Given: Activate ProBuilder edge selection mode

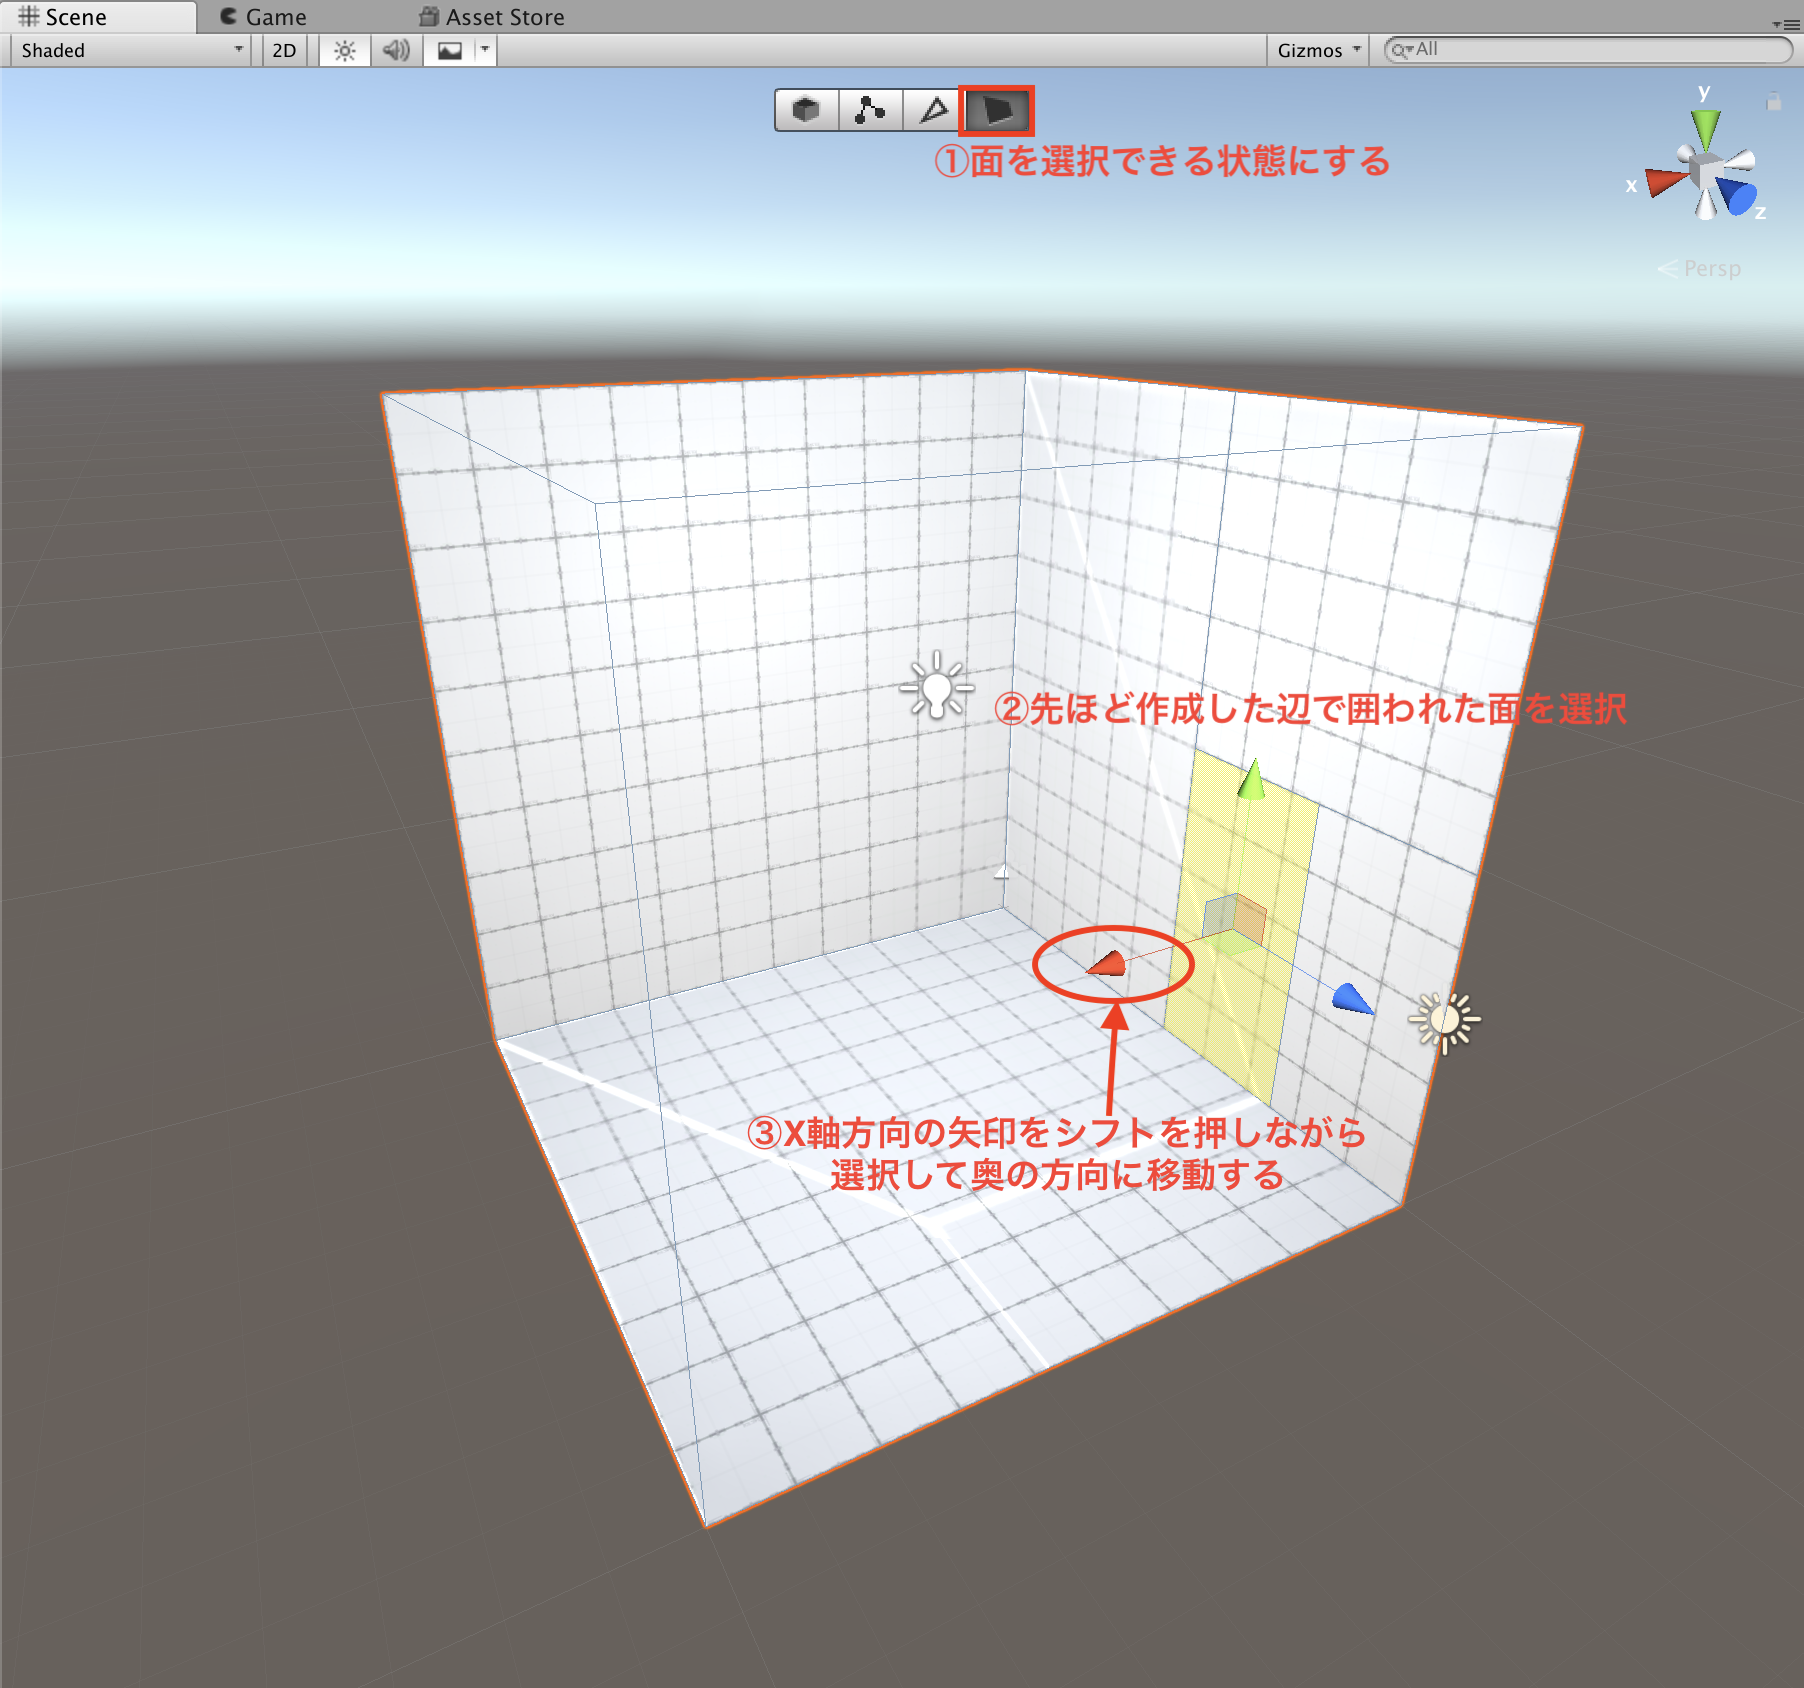Looking at the screenshot, I should coord(934,110).
